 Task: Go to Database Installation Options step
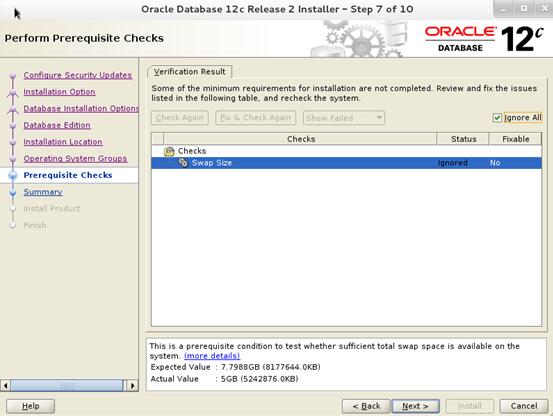coord(81,109)
